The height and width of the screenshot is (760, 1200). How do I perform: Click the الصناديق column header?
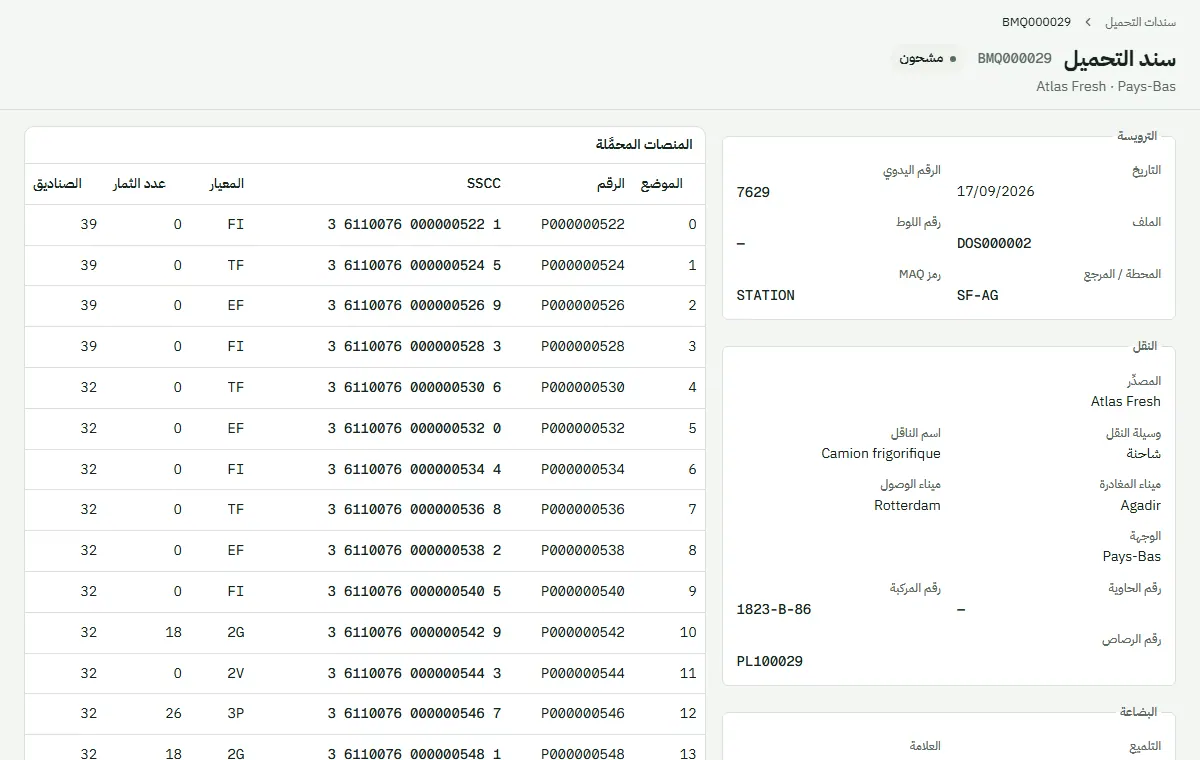point(57,184)
